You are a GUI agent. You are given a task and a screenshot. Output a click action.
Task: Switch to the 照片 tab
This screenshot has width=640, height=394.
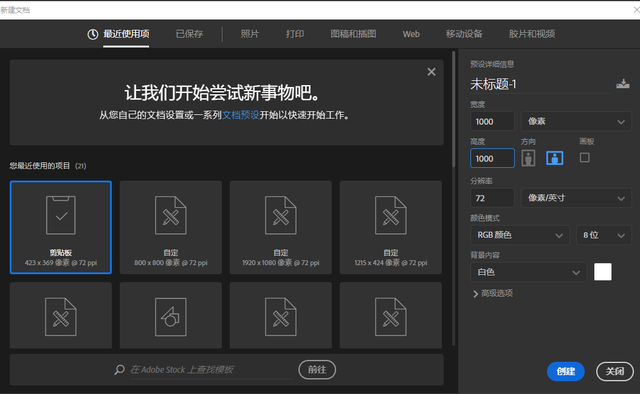[x=249, y=34]
